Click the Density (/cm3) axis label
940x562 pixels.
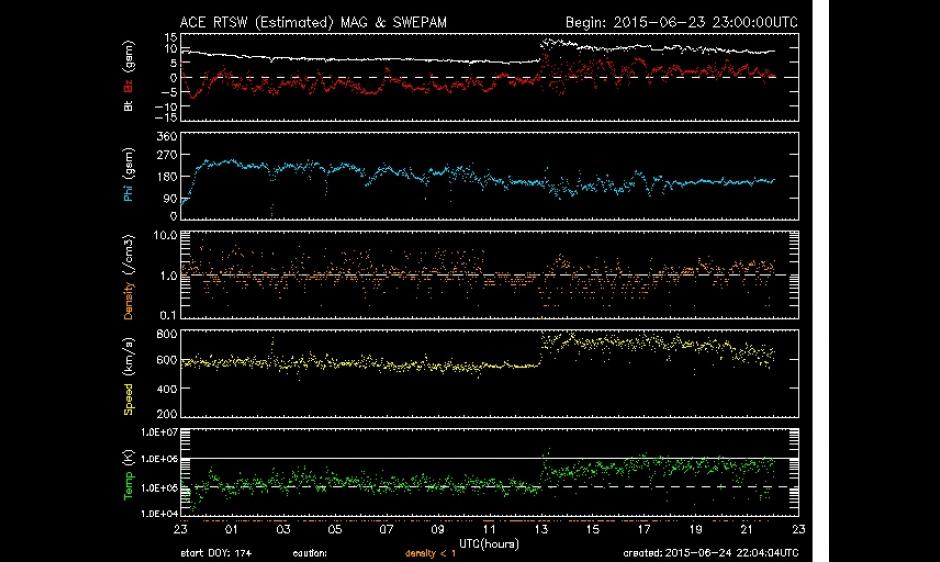coord(130,272)
